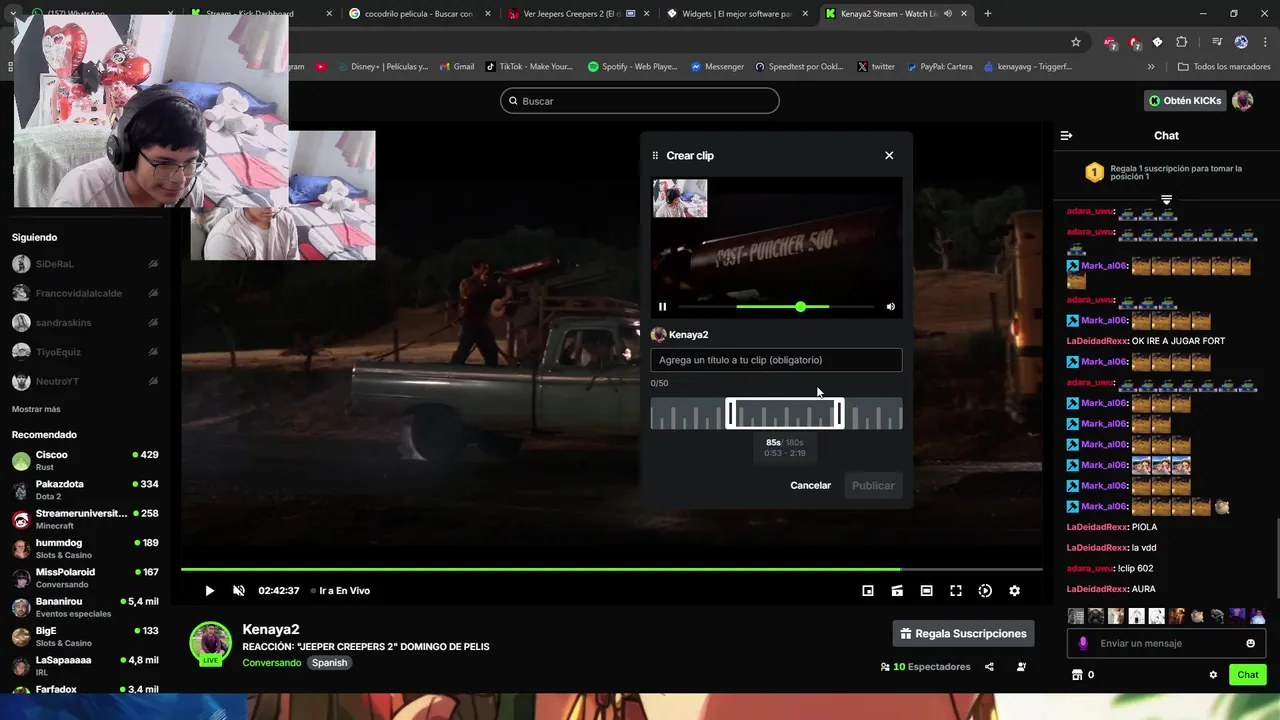Click the chat scroll-to-bottom indicator
The image size is (1280, 720).
point(1166,200)
